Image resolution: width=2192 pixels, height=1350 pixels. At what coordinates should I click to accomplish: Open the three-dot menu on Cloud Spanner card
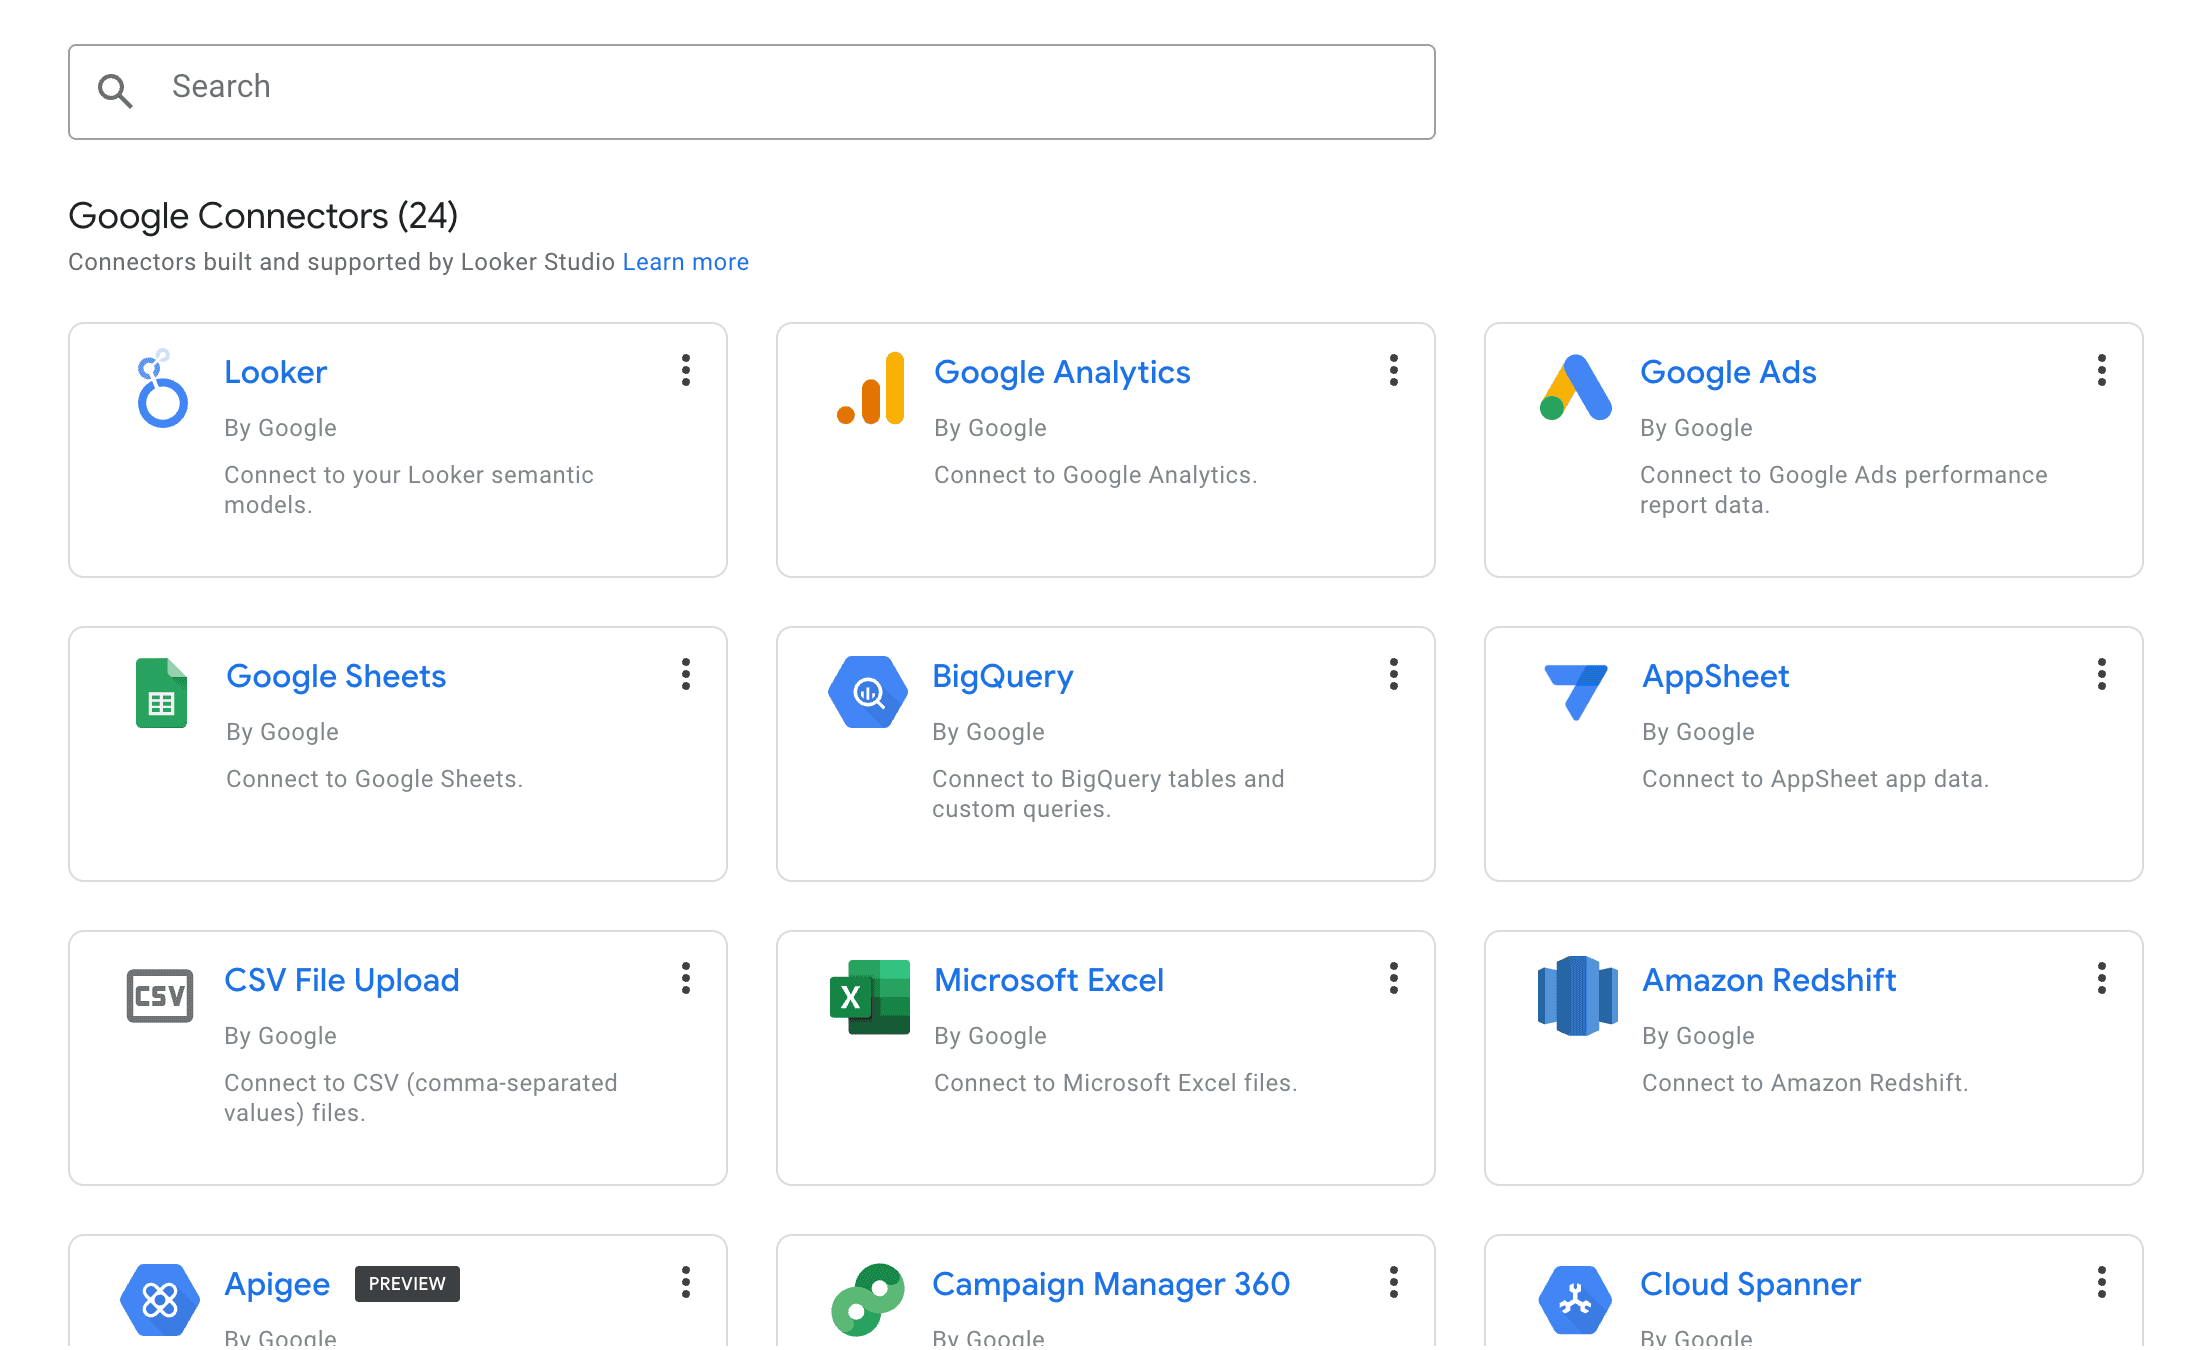2102,1282
